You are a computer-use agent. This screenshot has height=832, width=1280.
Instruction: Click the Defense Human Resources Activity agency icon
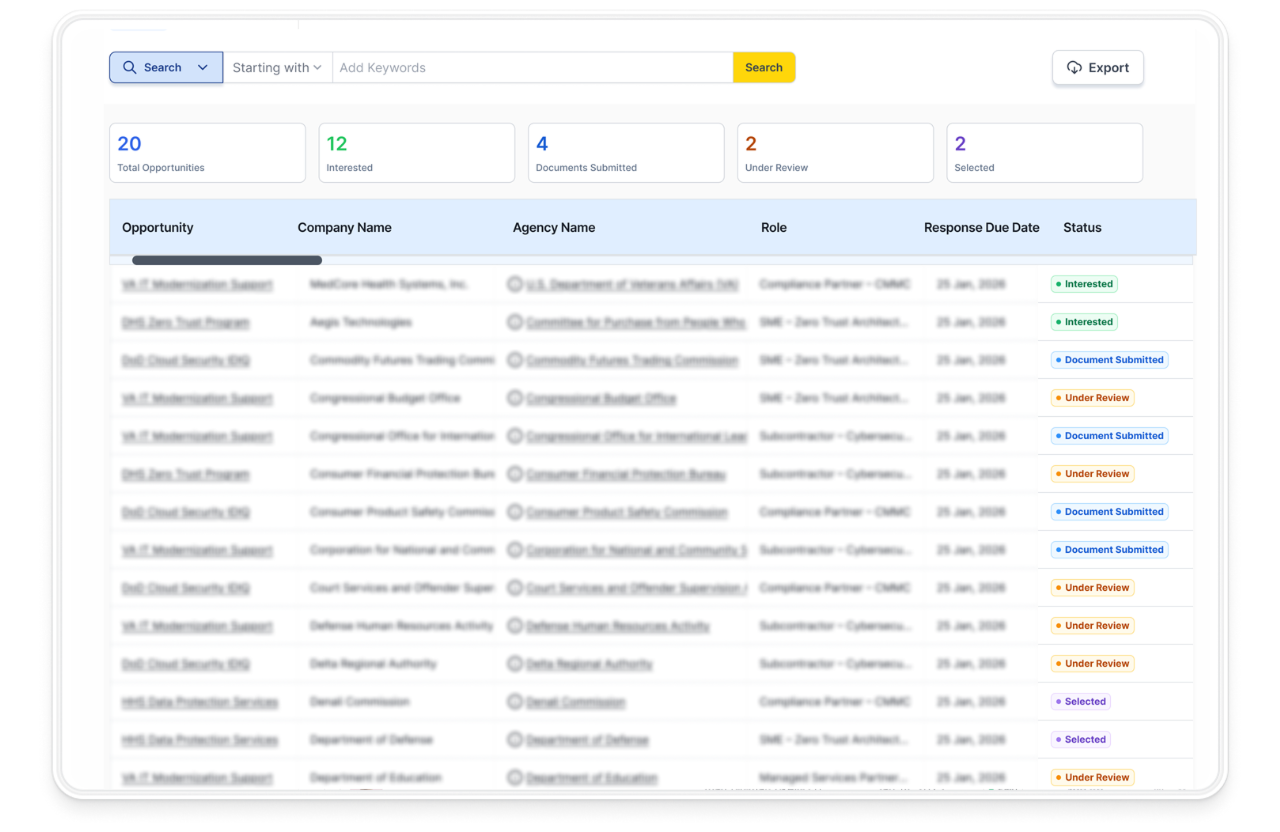point(515,626)
